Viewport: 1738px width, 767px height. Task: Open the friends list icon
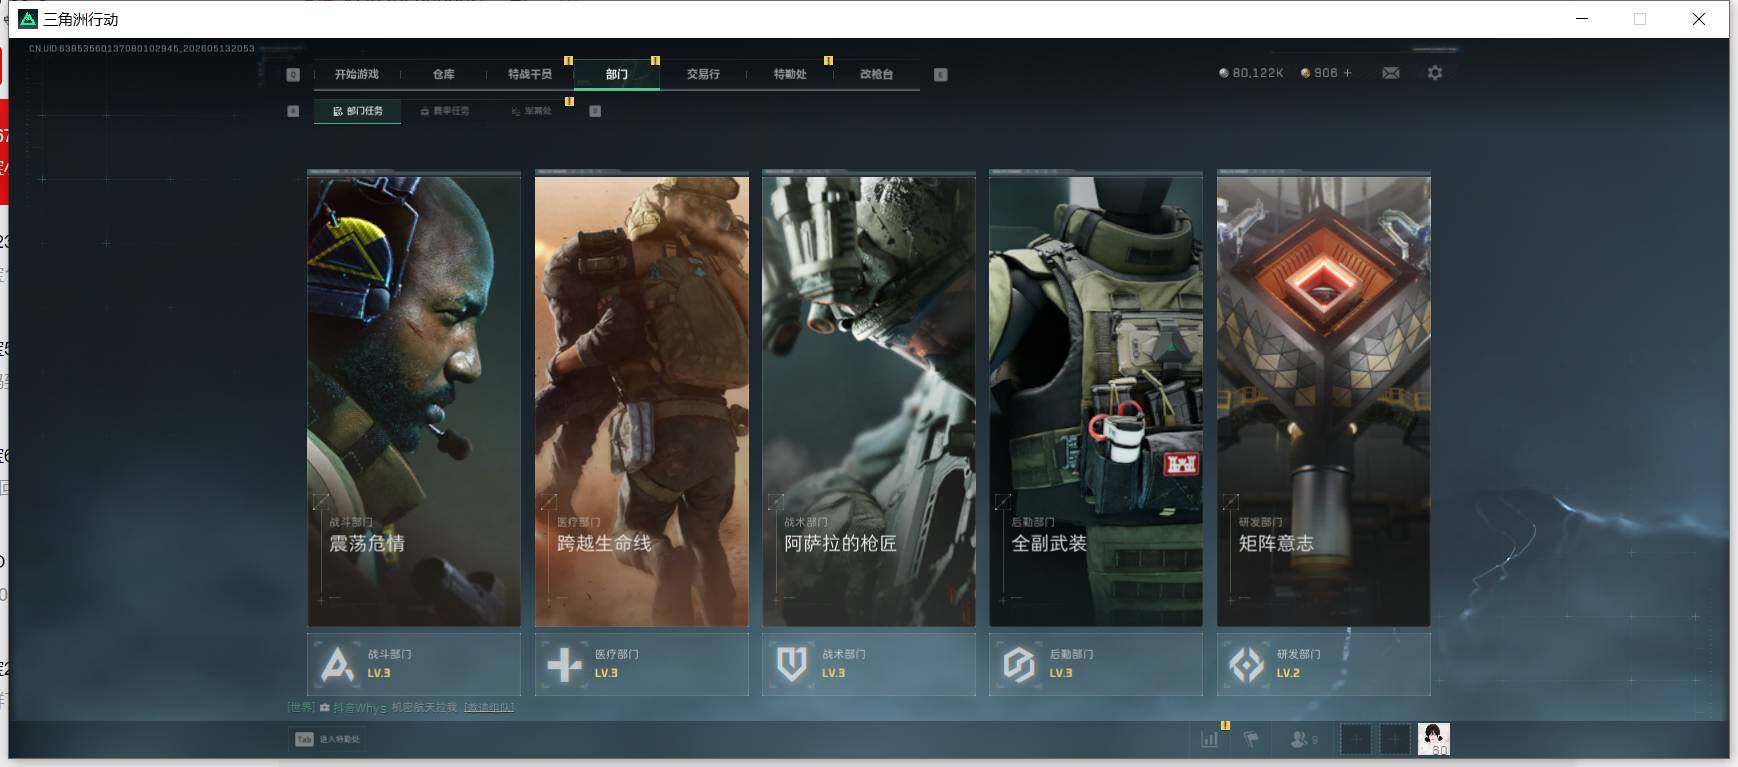click(x=1304, y=740)
